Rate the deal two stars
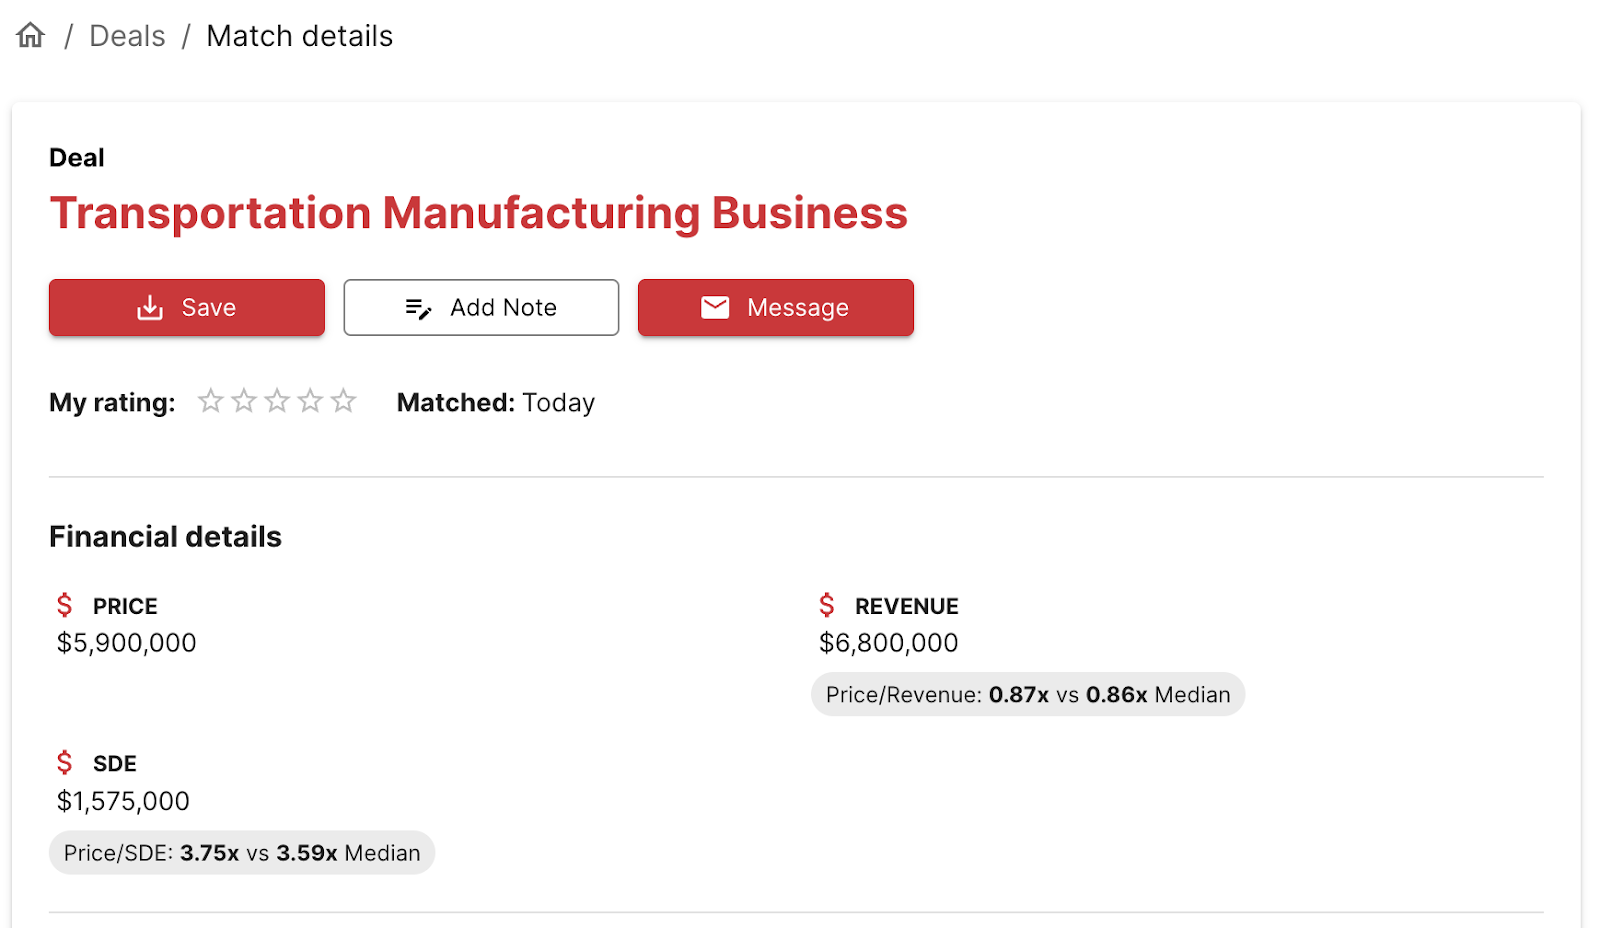 244,401
